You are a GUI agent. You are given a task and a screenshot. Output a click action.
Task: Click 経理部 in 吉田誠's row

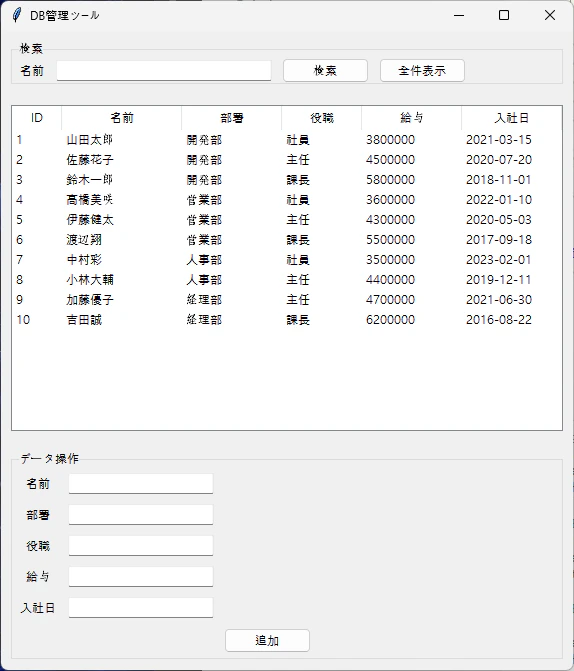click(204, 320)
